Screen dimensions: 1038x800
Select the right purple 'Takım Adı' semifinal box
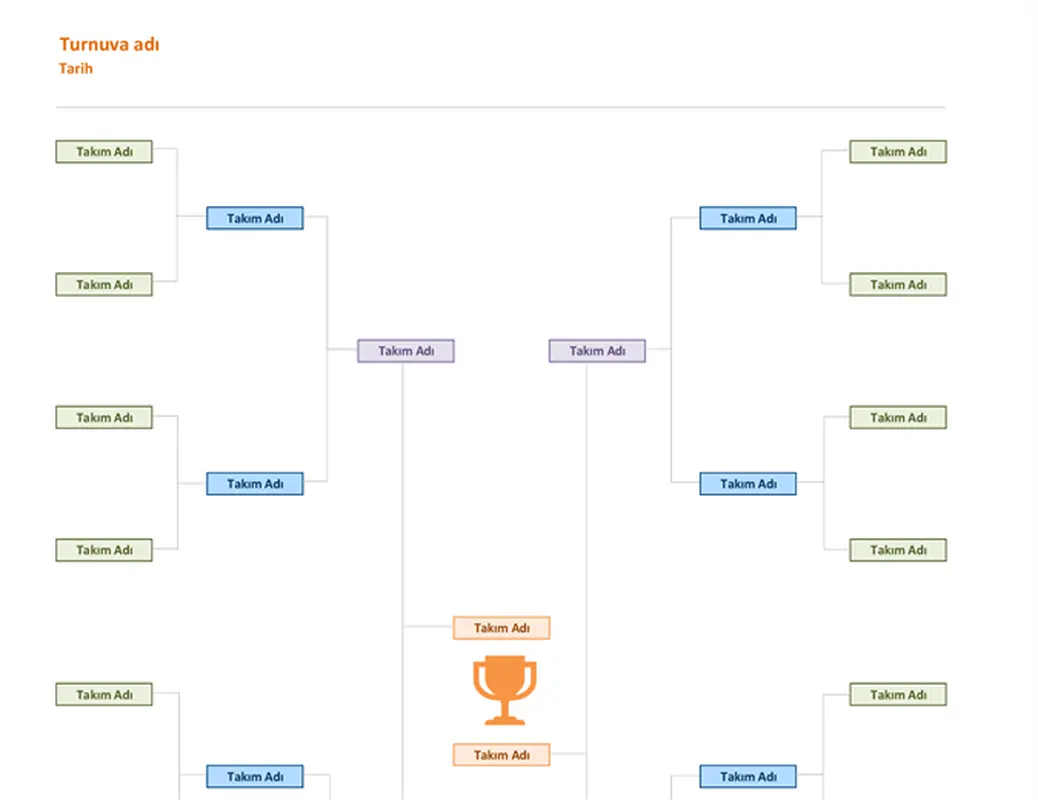tap(597, 351)
